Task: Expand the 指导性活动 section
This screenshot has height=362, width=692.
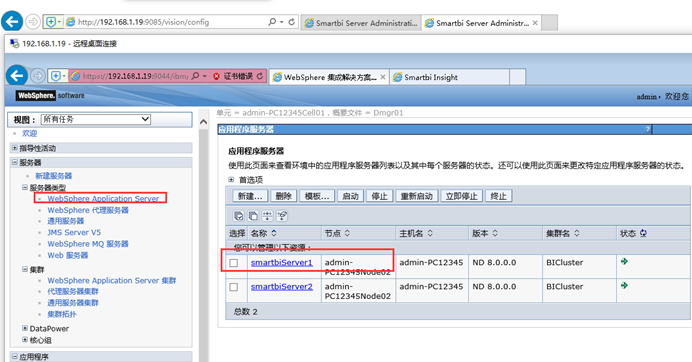Action: point(15,148)
